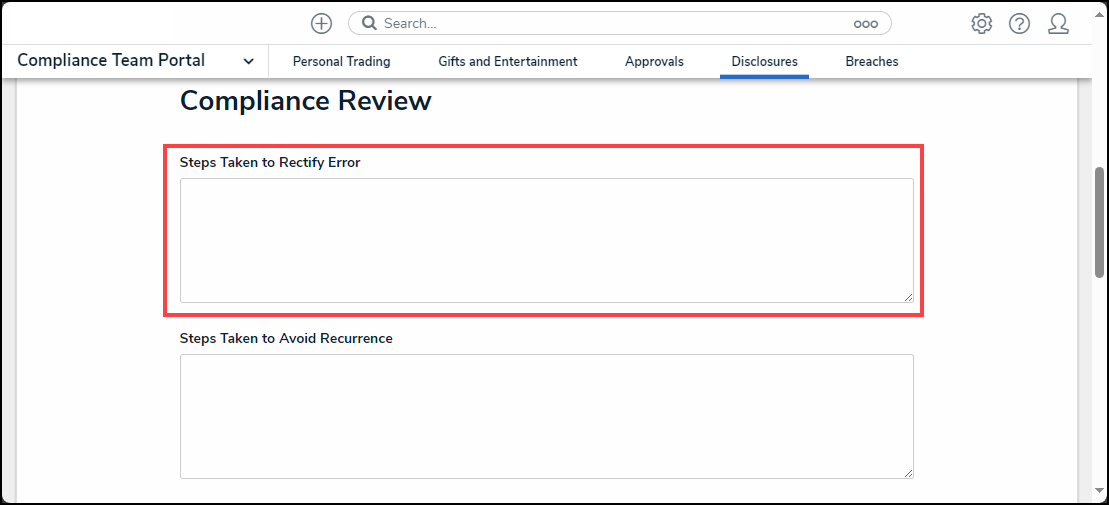Open the settings gear icon
The image size is (1109, 505).
(x=982, y=24)
